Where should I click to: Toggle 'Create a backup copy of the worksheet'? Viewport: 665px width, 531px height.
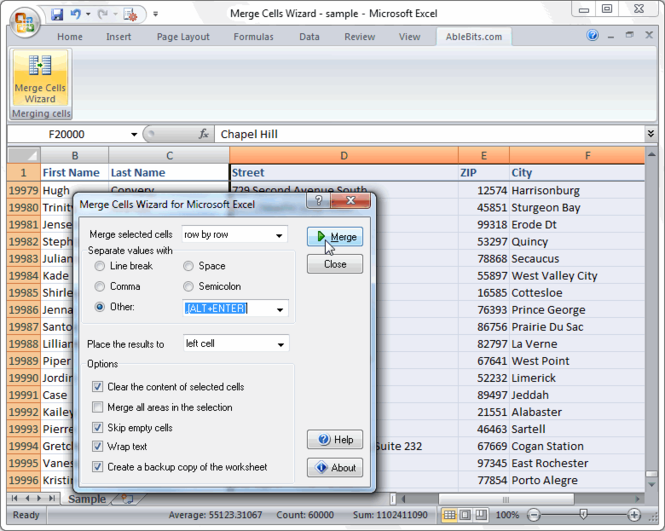coord(98,467)
